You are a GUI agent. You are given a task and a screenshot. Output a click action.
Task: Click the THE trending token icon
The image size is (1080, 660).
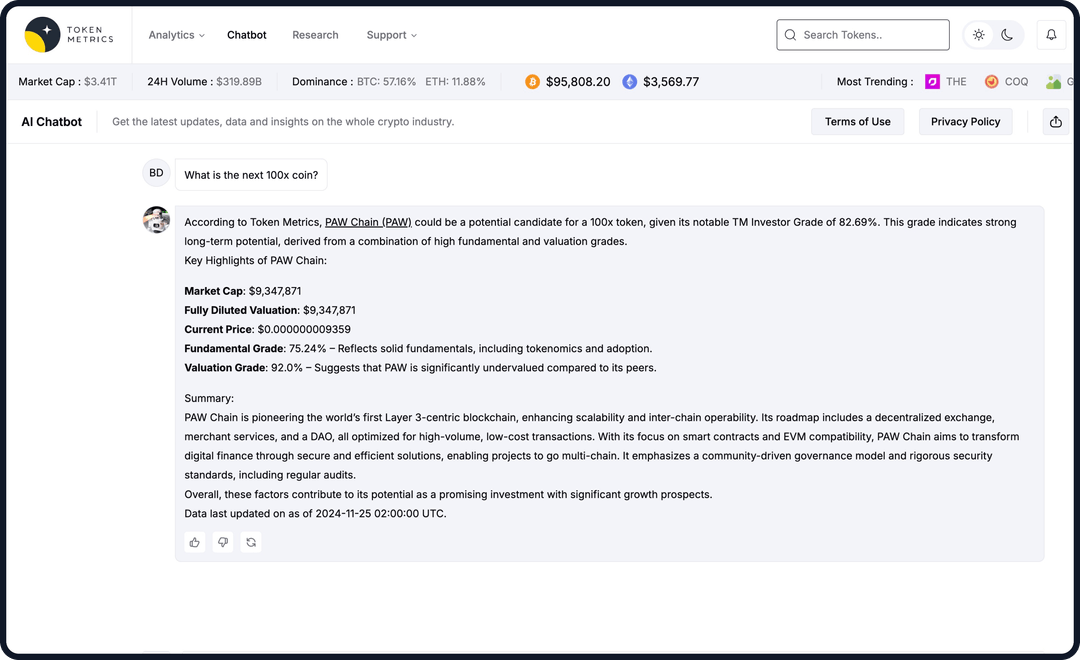[932, 81]
